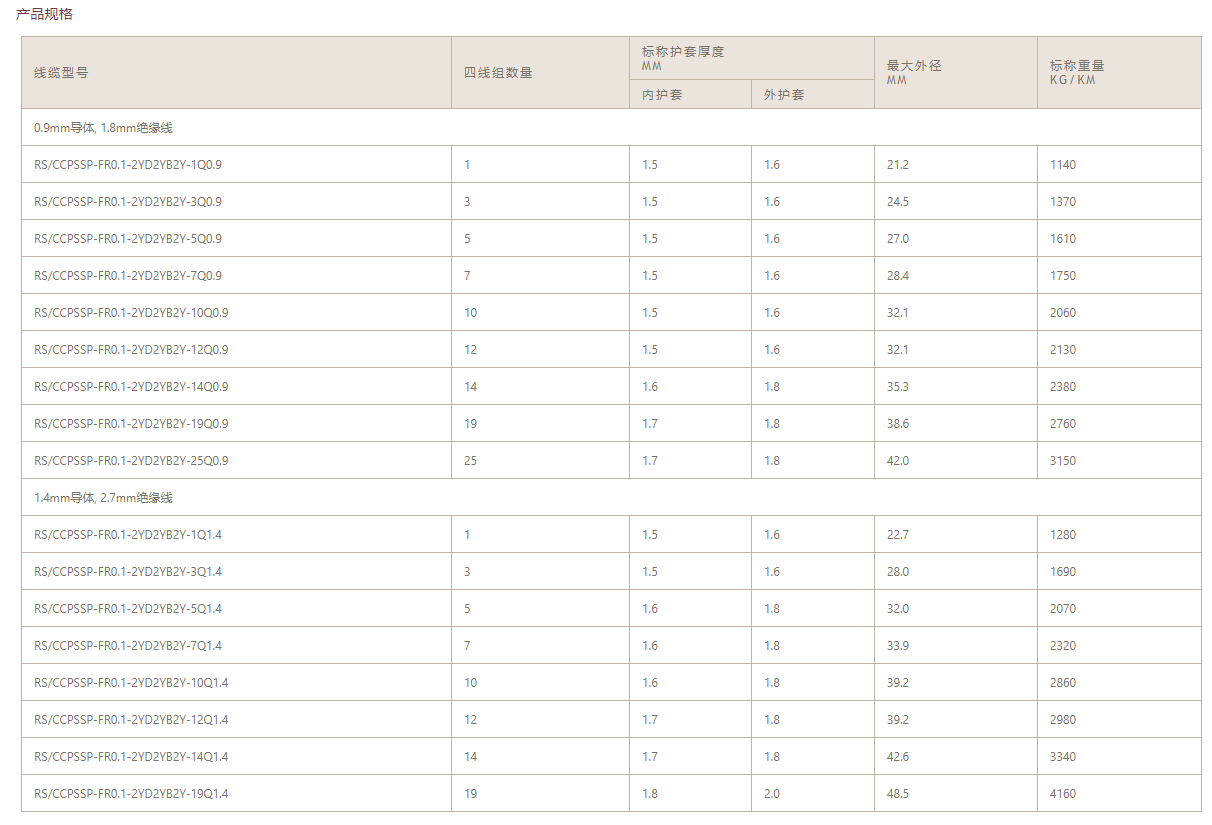Click the outer sheath value 2.0
Viewport: 1212px width, 825px height.
pyautogui.click(x=772, y=794)
